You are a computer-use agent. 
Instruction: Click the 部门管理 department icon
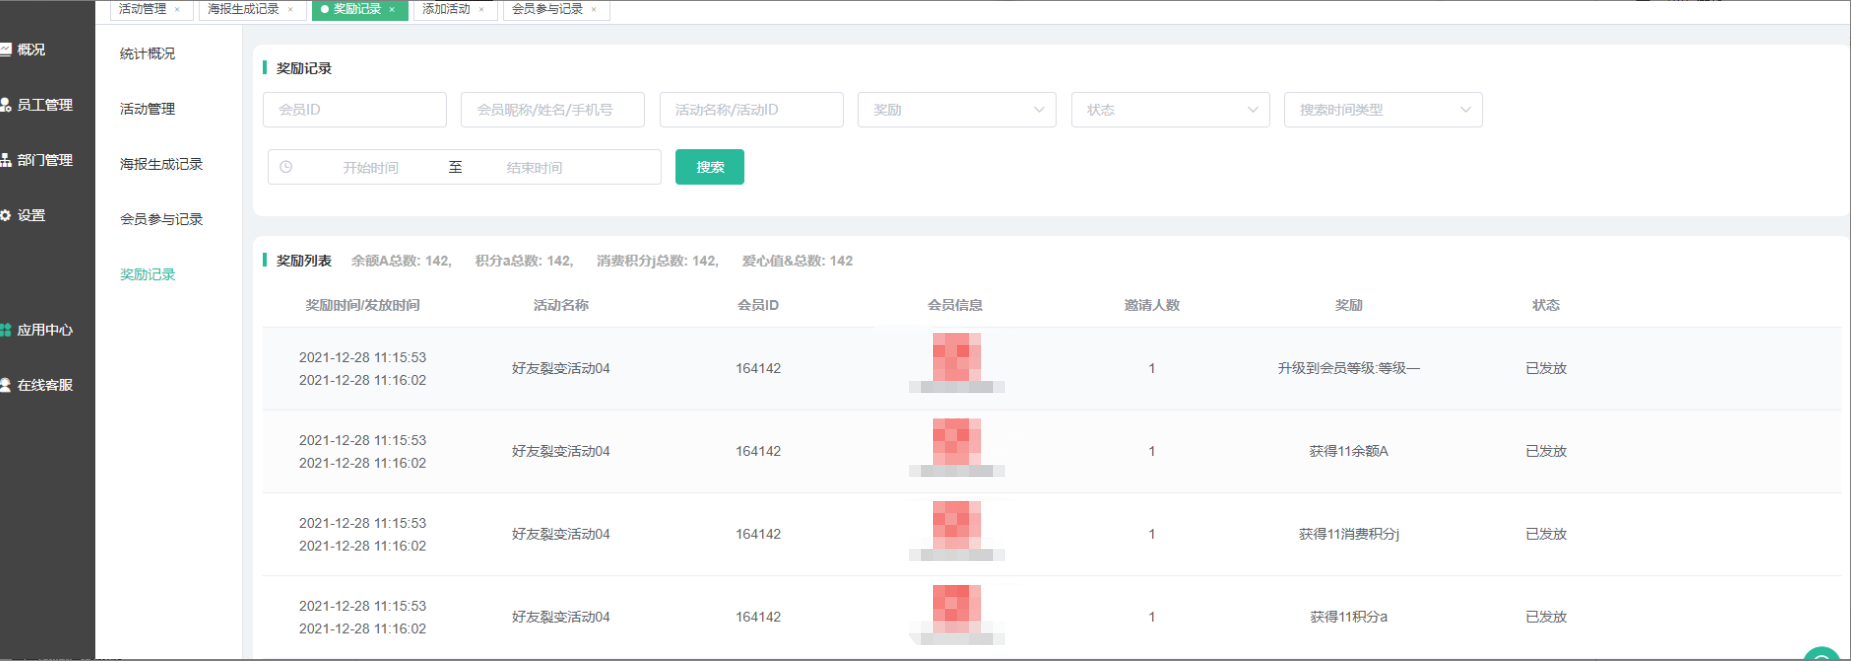(6, 160)
